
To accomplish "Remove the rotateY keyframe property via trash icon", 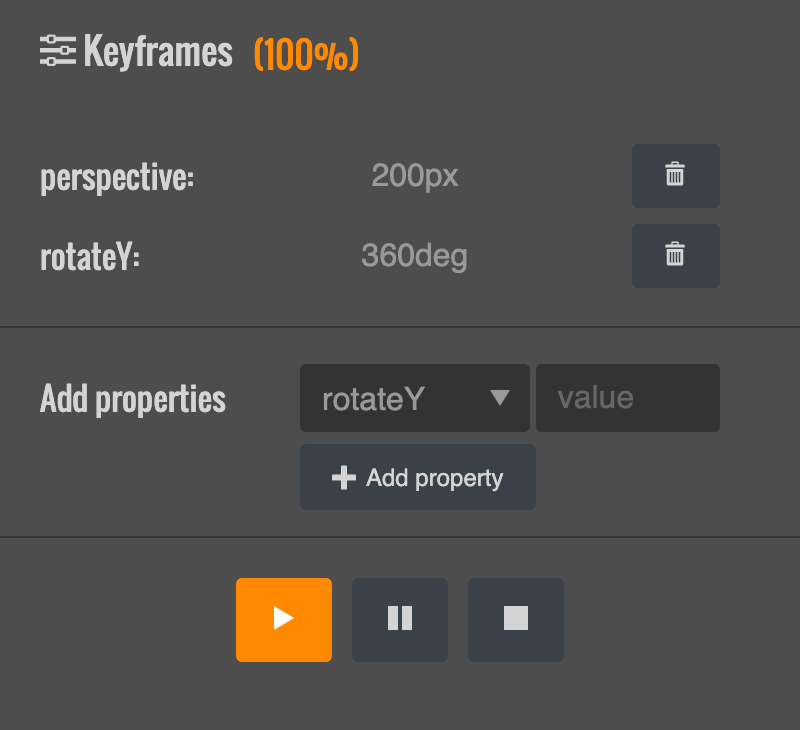I will pyautogui.click(x=675, y=256).
